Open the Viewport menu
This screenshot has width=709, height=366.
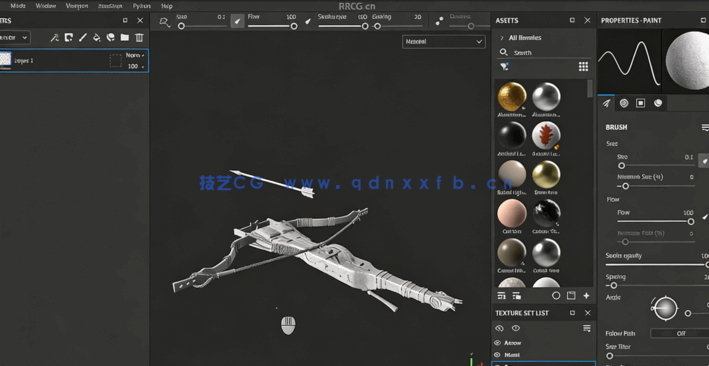coord(77,6)
